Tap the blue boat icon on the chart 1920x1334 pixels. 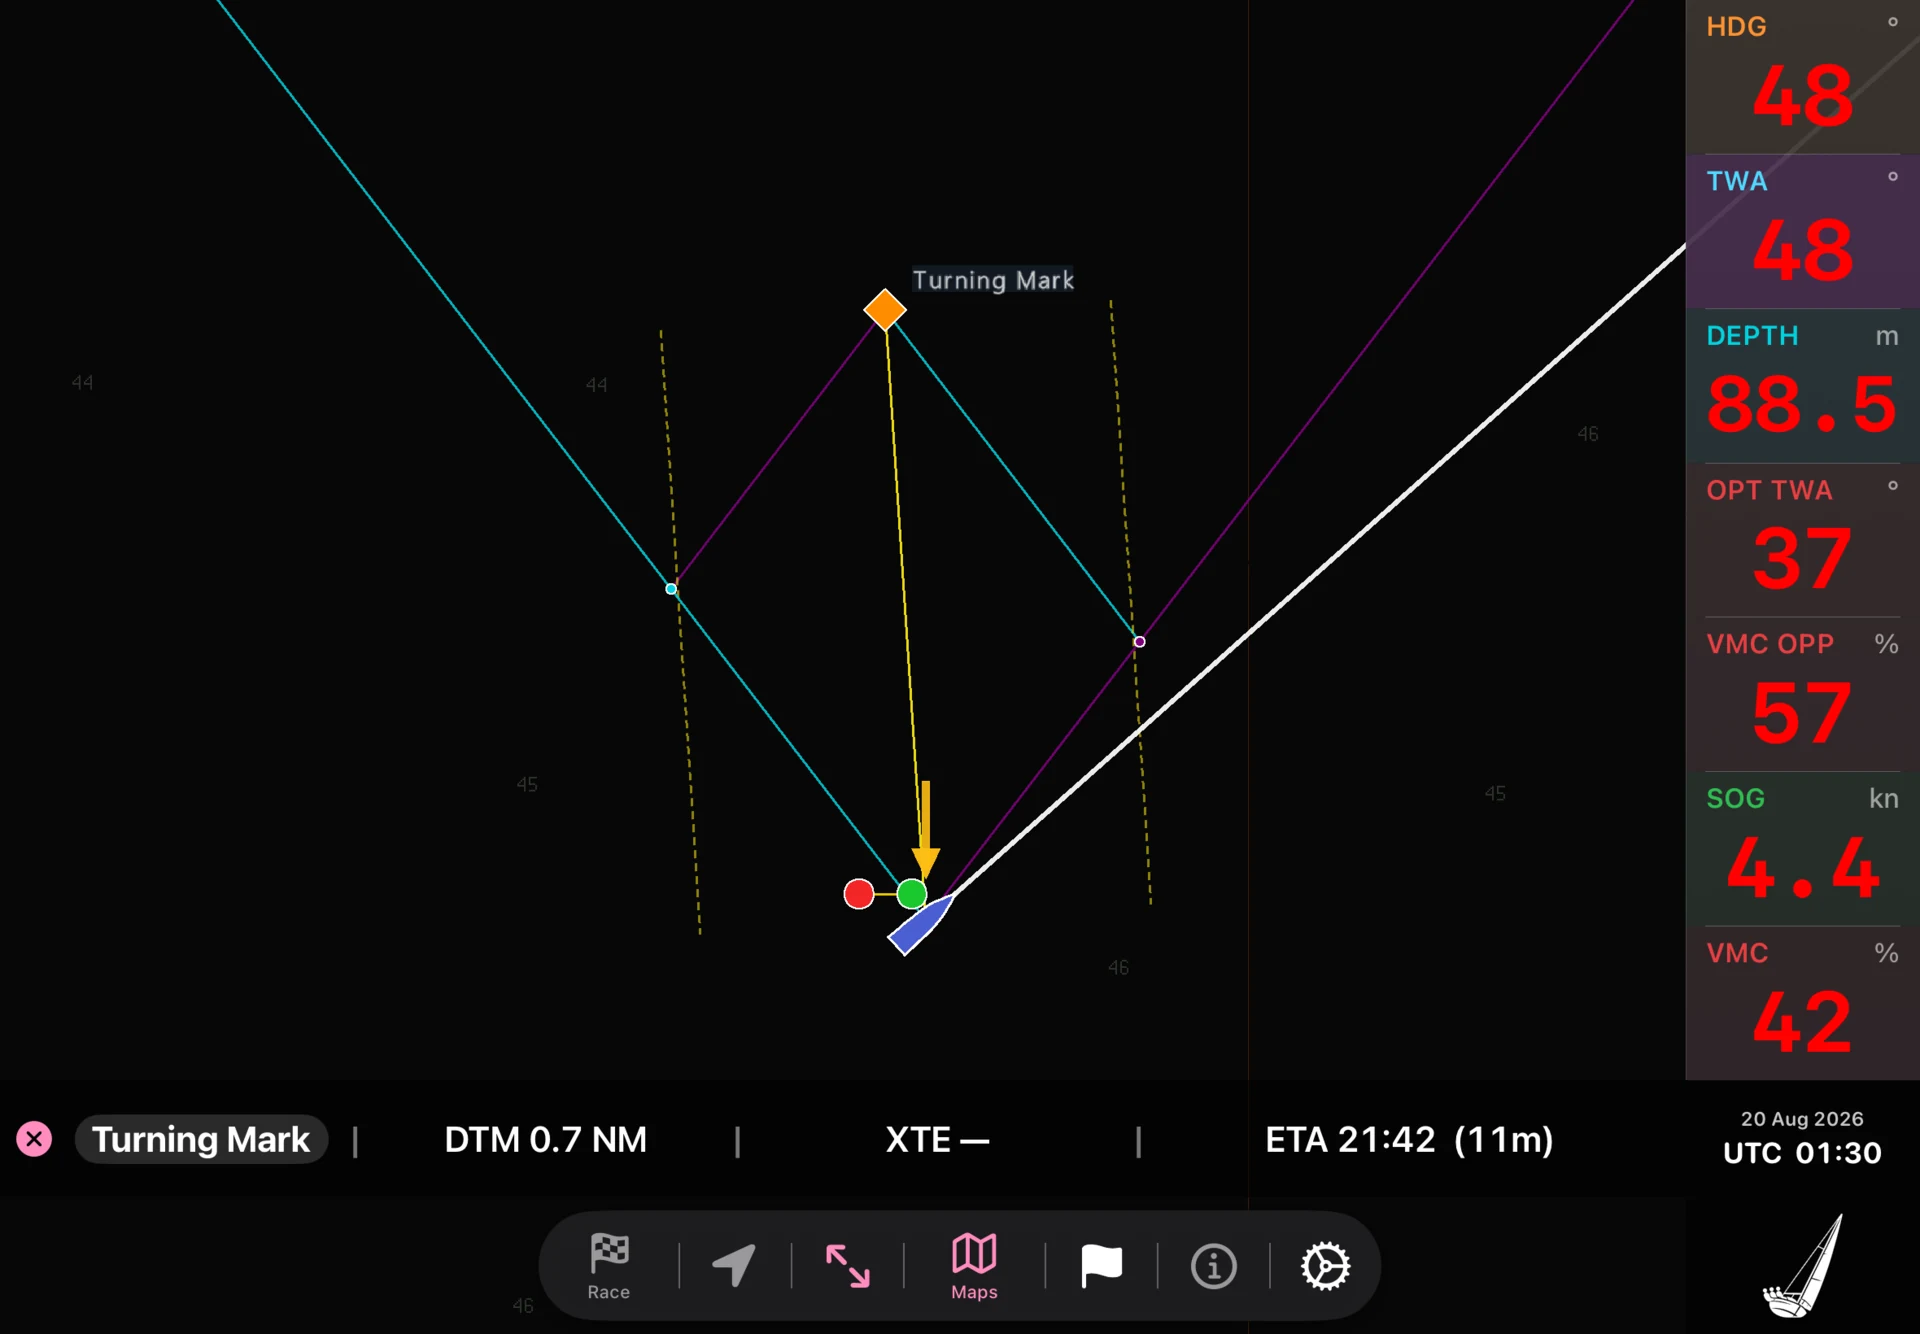(x=921, y=924)
